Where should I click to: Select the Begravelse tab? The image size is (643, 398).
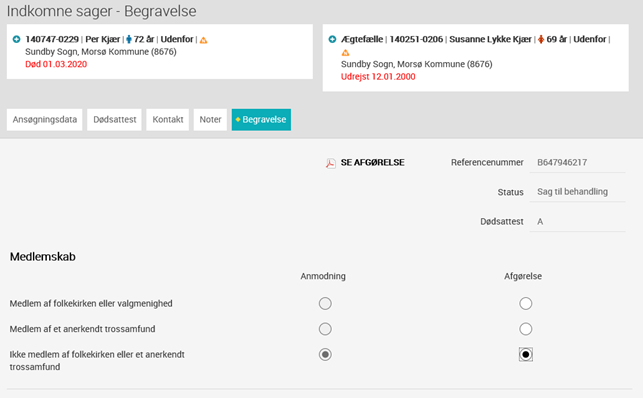pyautogui.click(x=261, y=120)
